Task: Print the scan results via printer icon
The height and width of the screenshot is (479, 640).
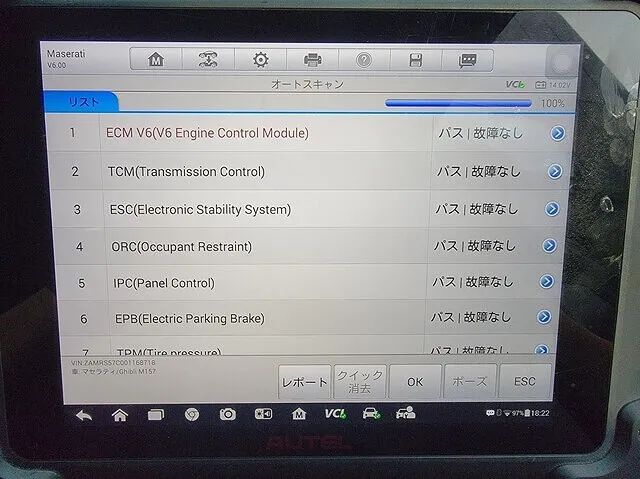Action: (313, 60)
